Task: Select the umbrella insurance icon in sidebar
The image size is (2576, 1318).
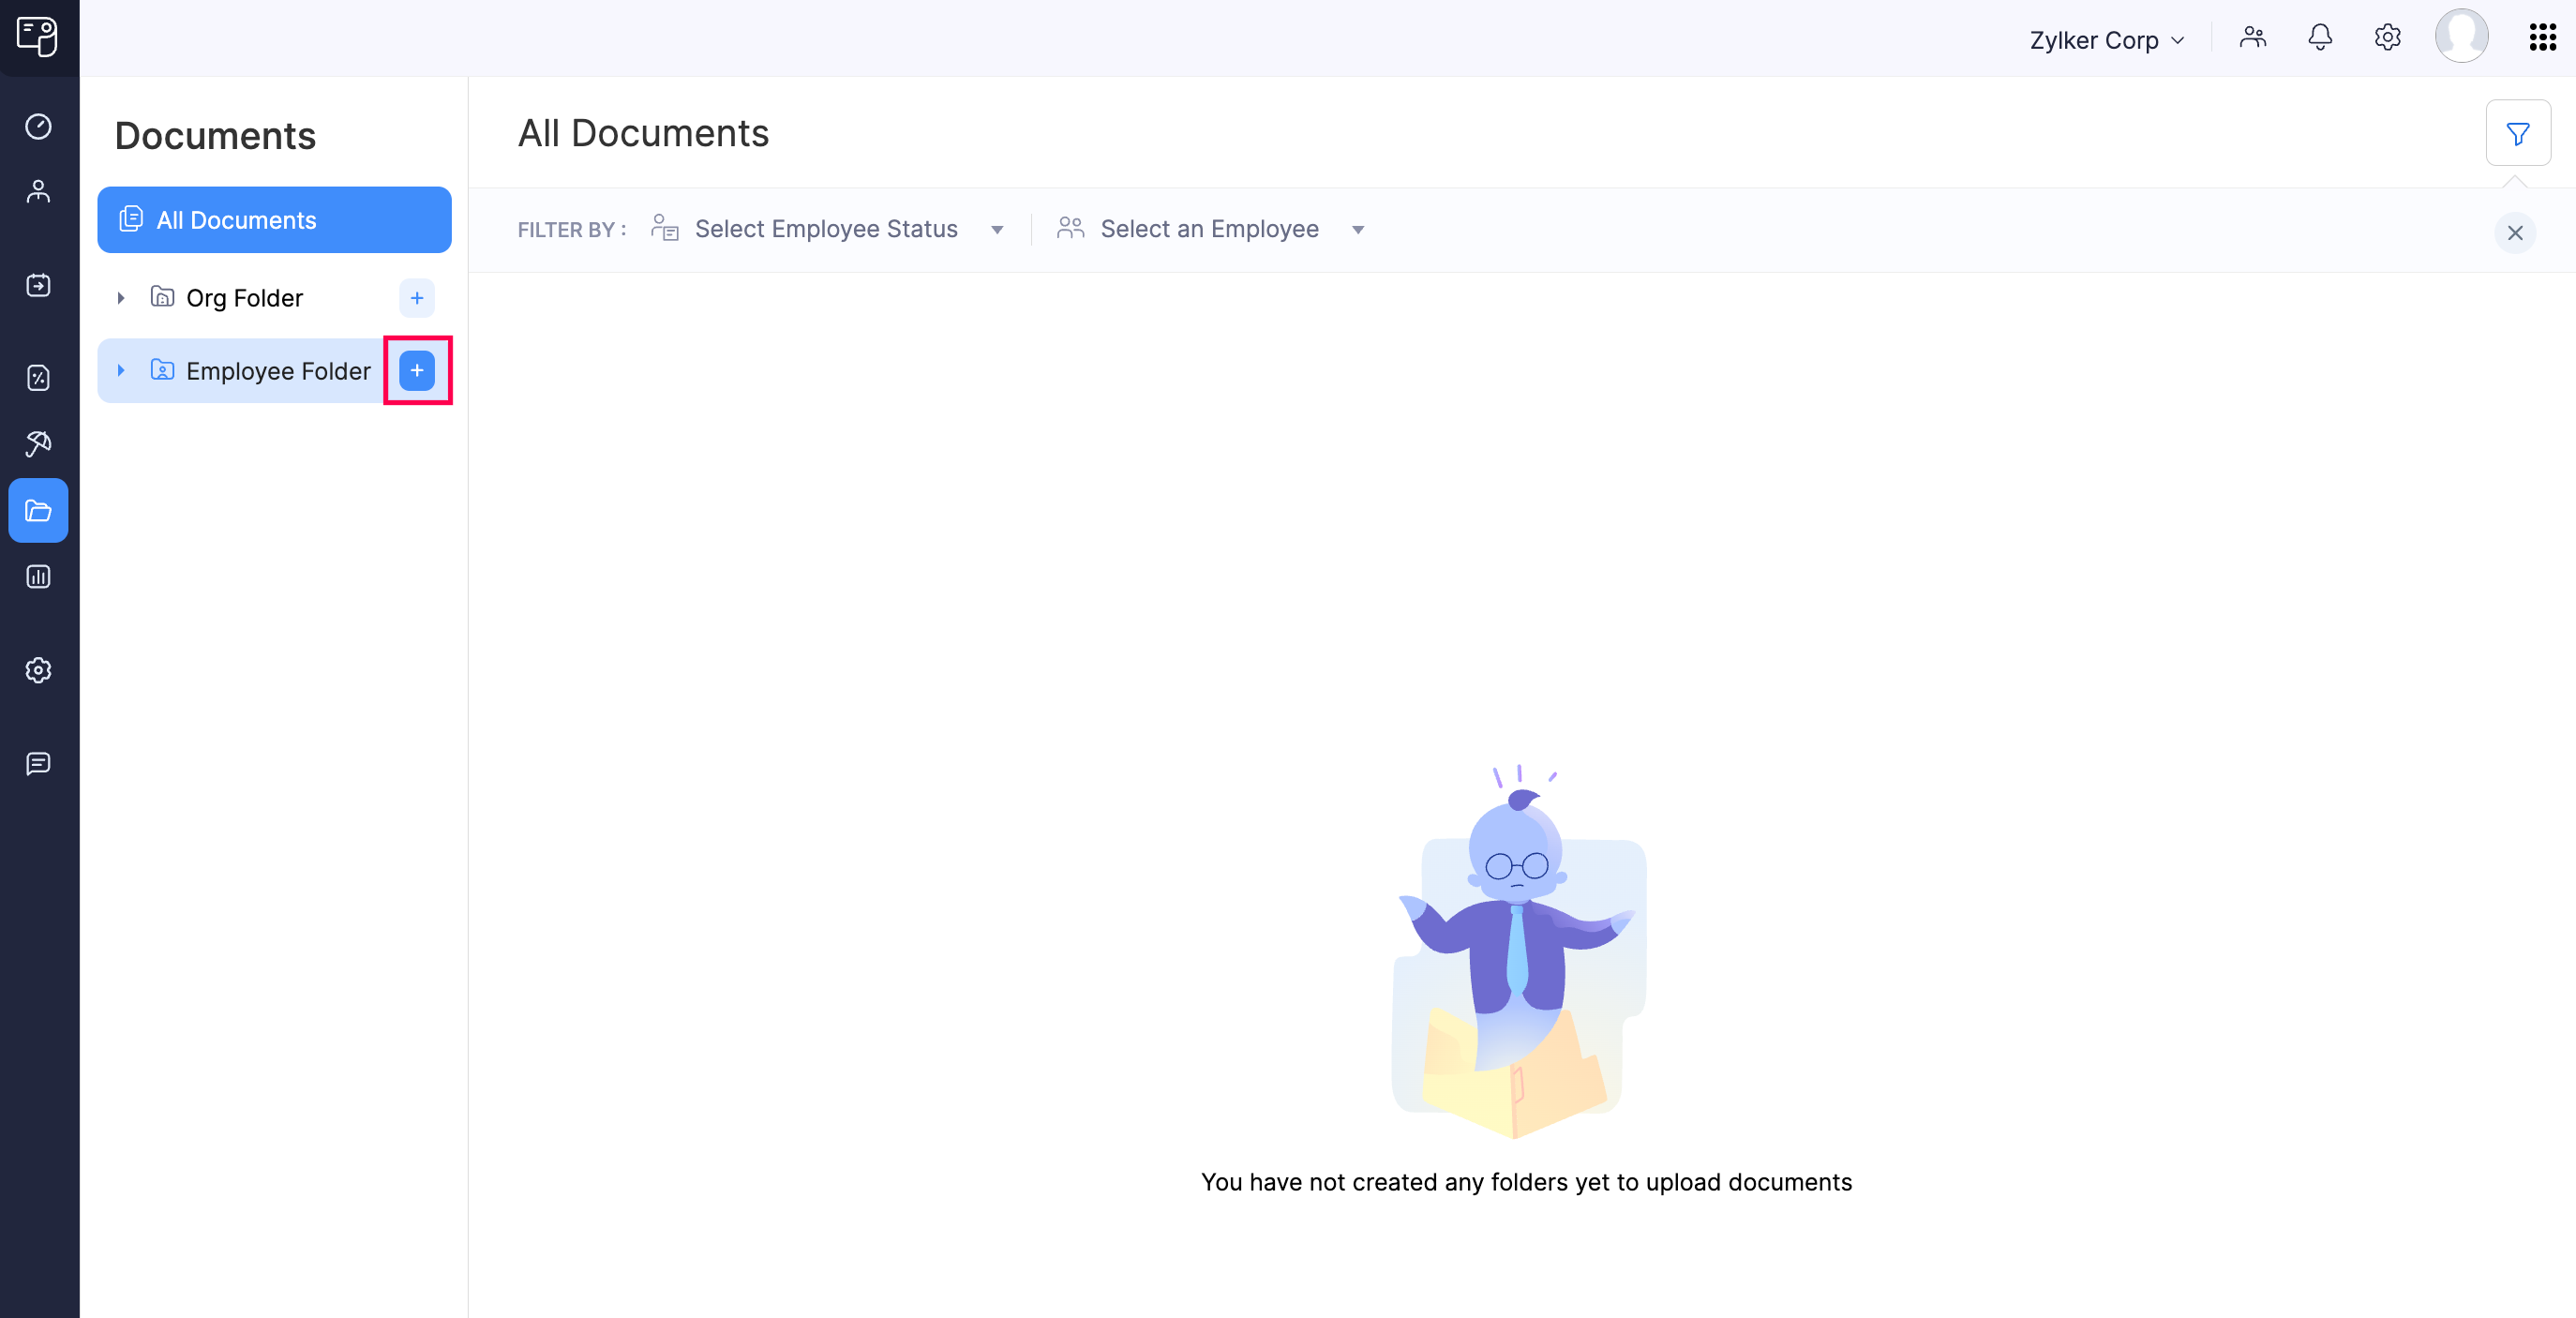Action: point(38,444)
